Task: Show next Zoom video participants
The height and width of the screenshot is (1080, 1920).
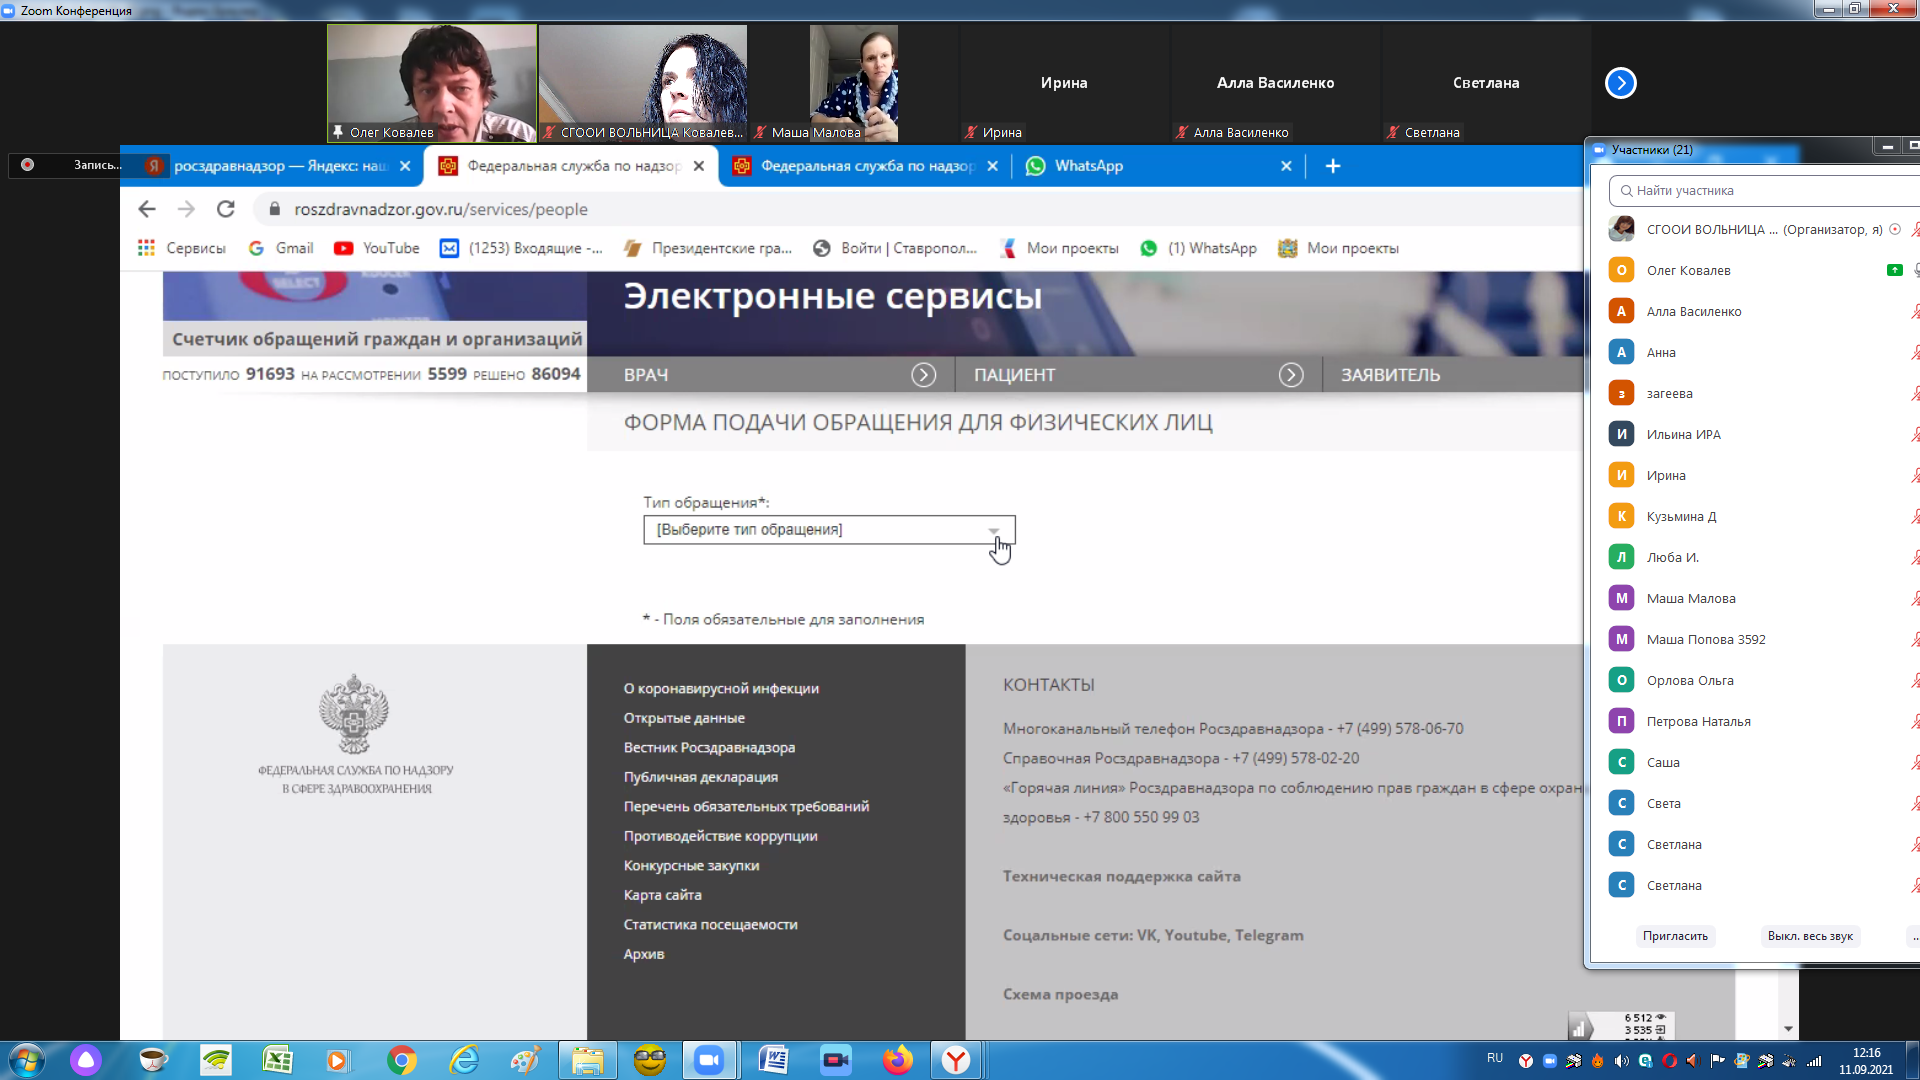Action: [1620, 83]
